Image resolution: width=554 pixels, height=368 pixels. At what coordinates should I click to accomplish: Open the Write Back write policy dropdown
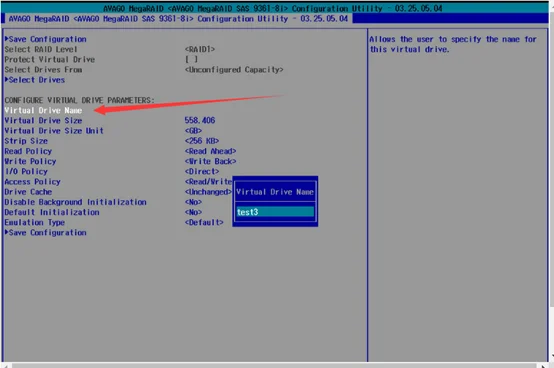tap(210, 161)
